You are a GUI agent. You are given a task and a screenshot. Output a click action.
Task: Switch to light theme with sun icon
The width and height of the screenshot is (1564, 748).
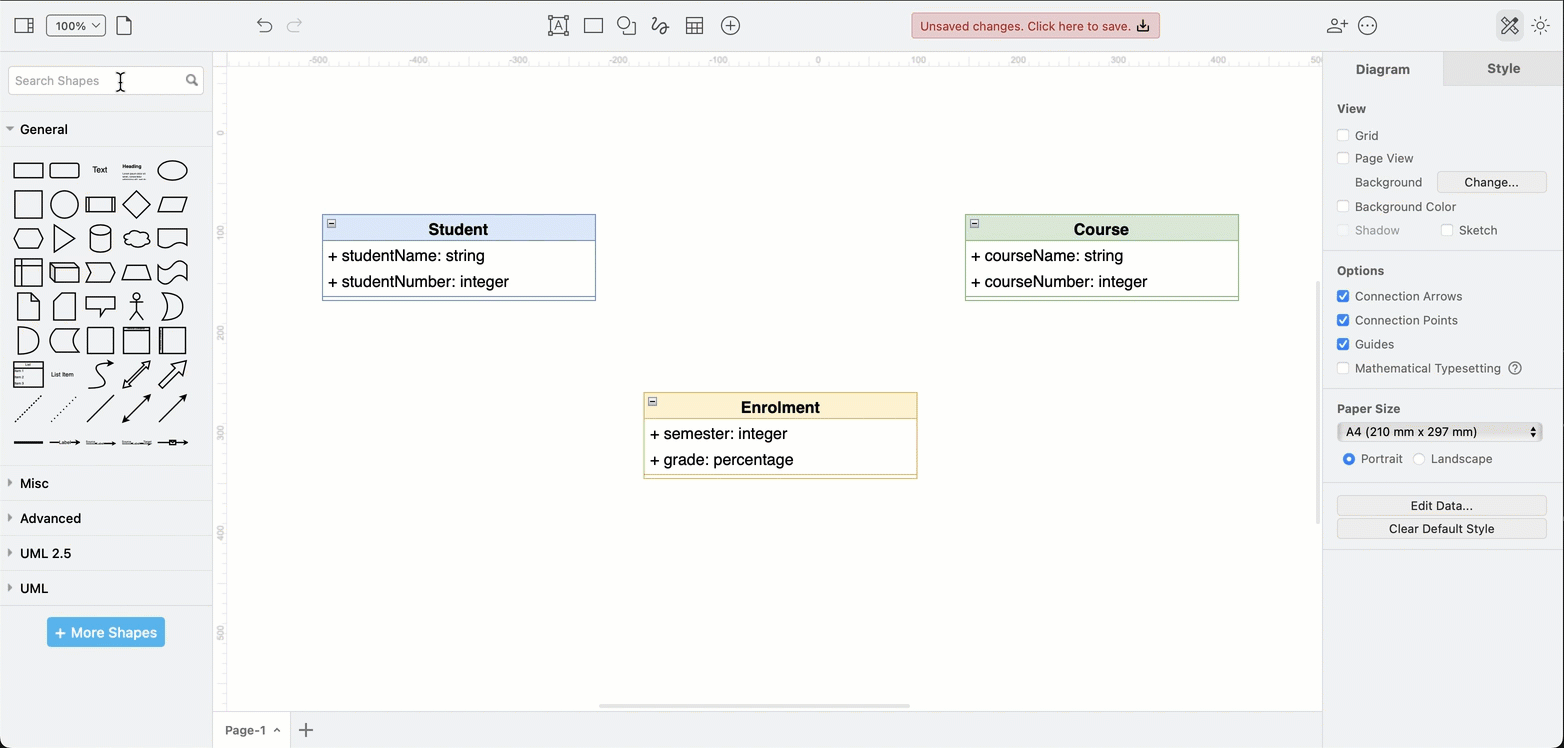pyautogui.click(x=1541, y=25)
